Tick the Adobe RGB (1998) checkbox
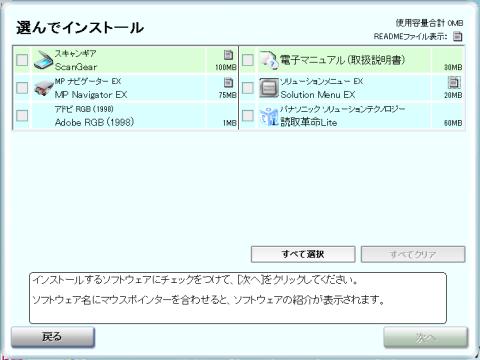This screenshot has width=480, height=360. click(22, 116)
